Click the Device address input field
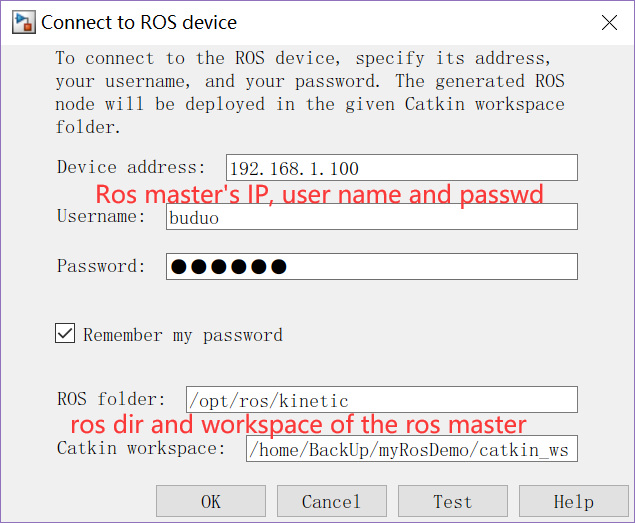 (402, 168)
